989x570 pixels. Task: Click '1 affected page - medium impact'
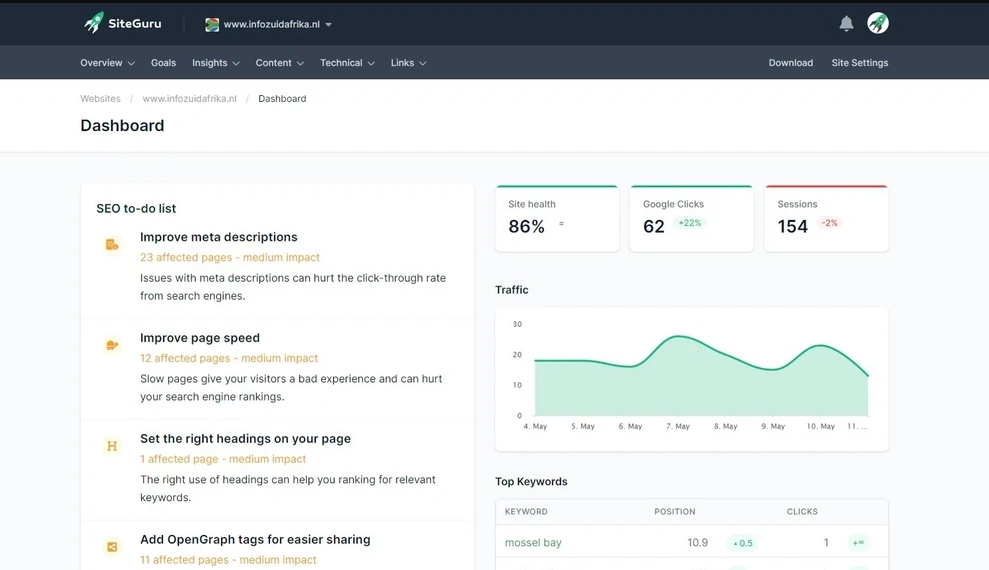(x=223, y=459)
